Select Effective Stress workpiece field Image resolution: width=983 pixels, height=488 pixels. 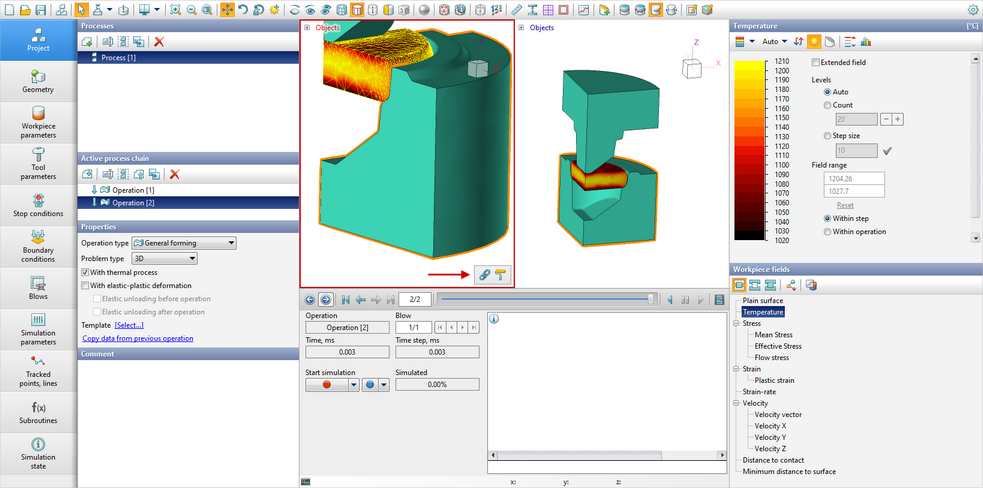[x=778, y=346]
